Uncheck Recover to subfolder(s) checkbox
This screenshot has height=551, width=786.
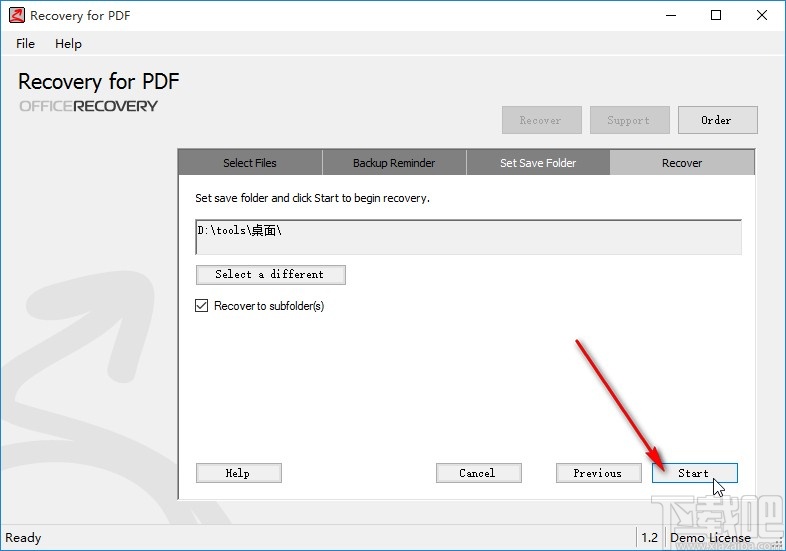click(202, 305)
